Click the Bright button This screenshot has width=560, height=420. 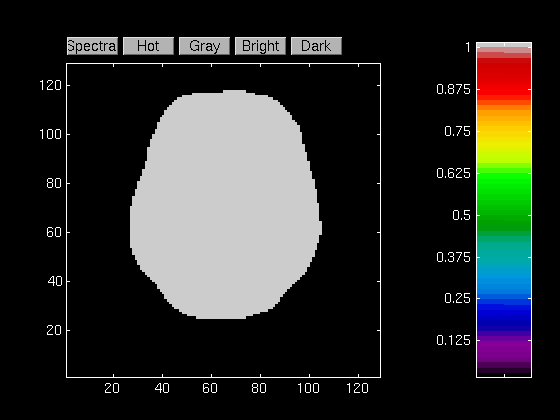point(260,46)
